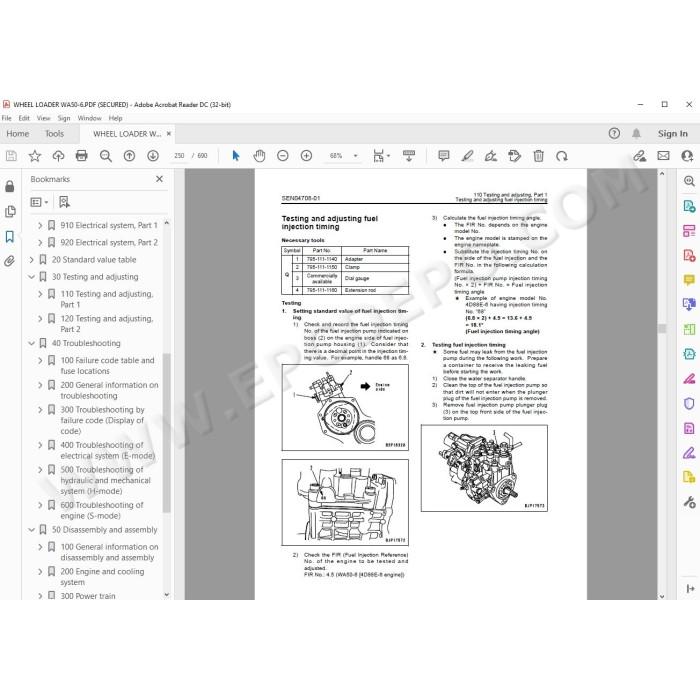Image resolution: width=700 pixels, height=700 pixels.
Task: Open the notifications bell
Action: [x=636, y=133]
